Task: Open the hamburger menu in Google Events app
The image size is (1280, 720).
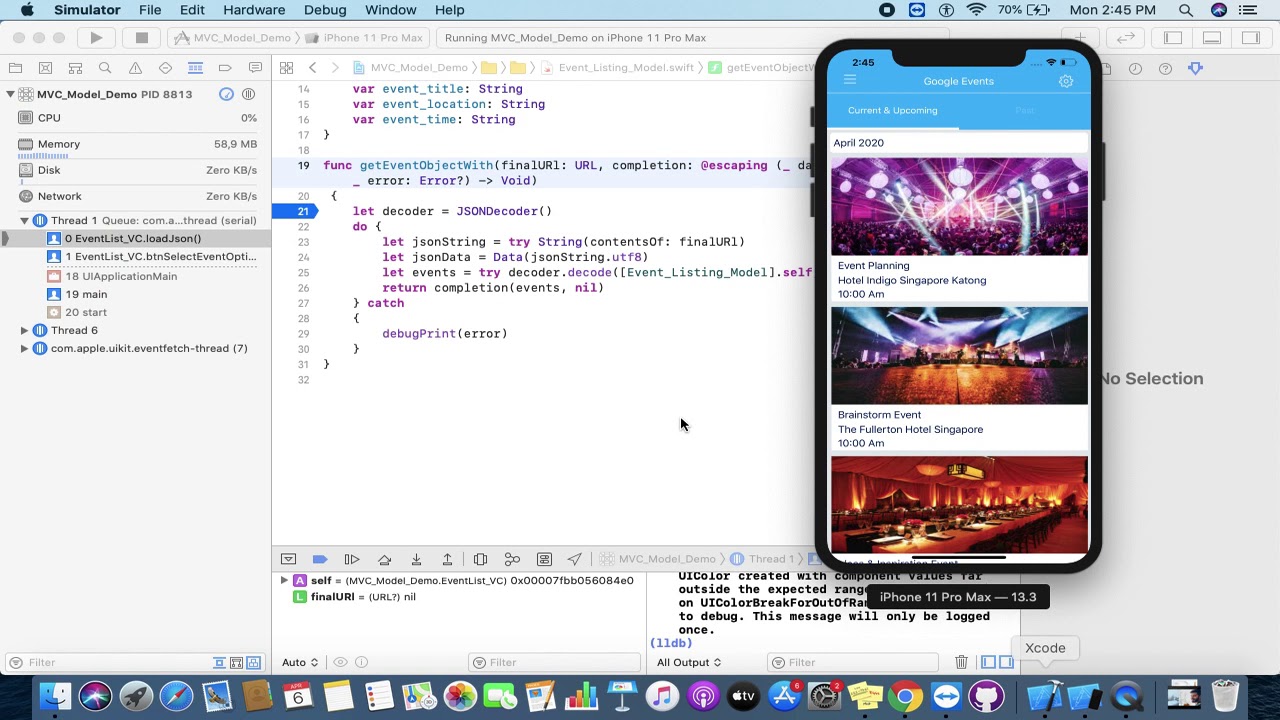Action: pyautogui.click(x=850, y=80)
